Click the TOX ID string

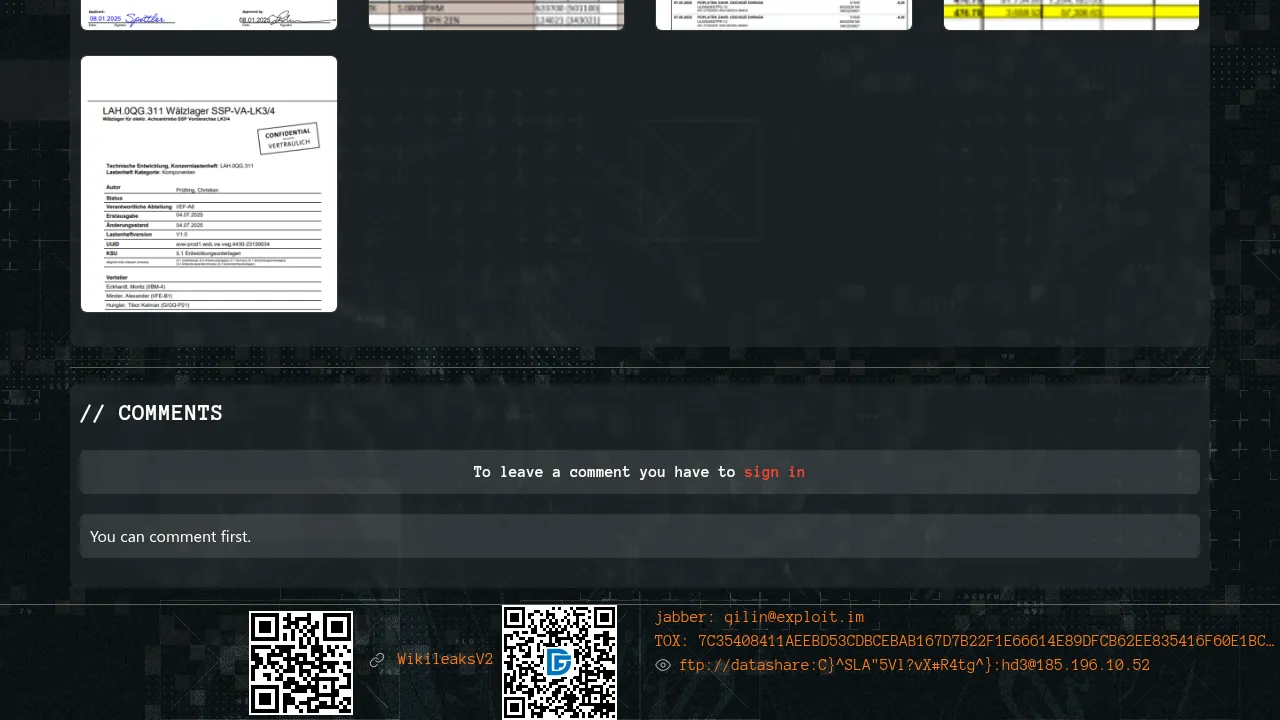click(x=985, y=641)
